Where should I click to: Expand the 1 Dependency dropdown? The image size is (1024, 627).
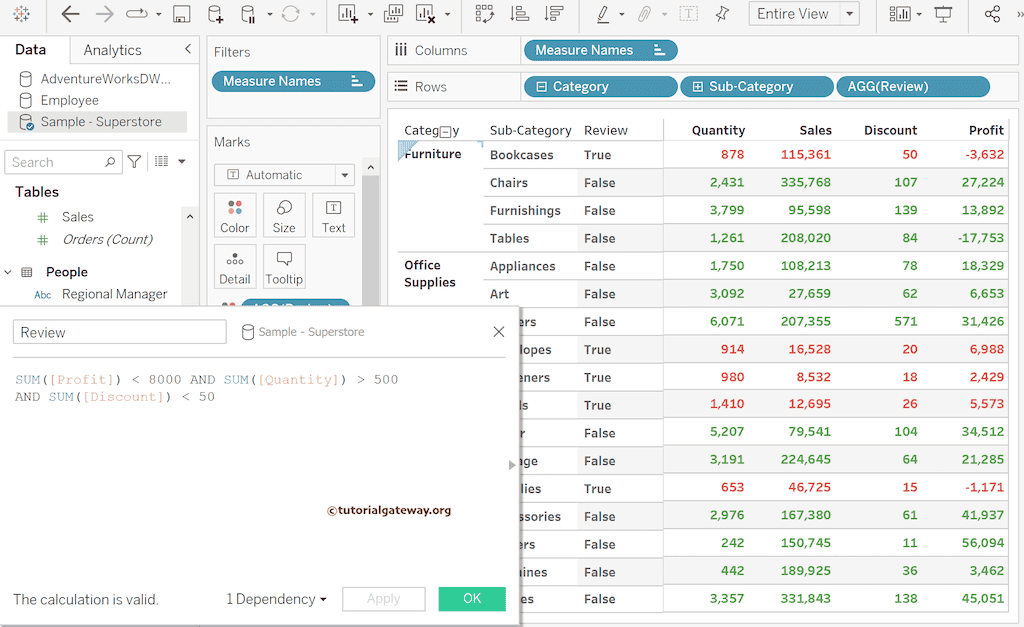pyautogui.click(x=277, y=599)
